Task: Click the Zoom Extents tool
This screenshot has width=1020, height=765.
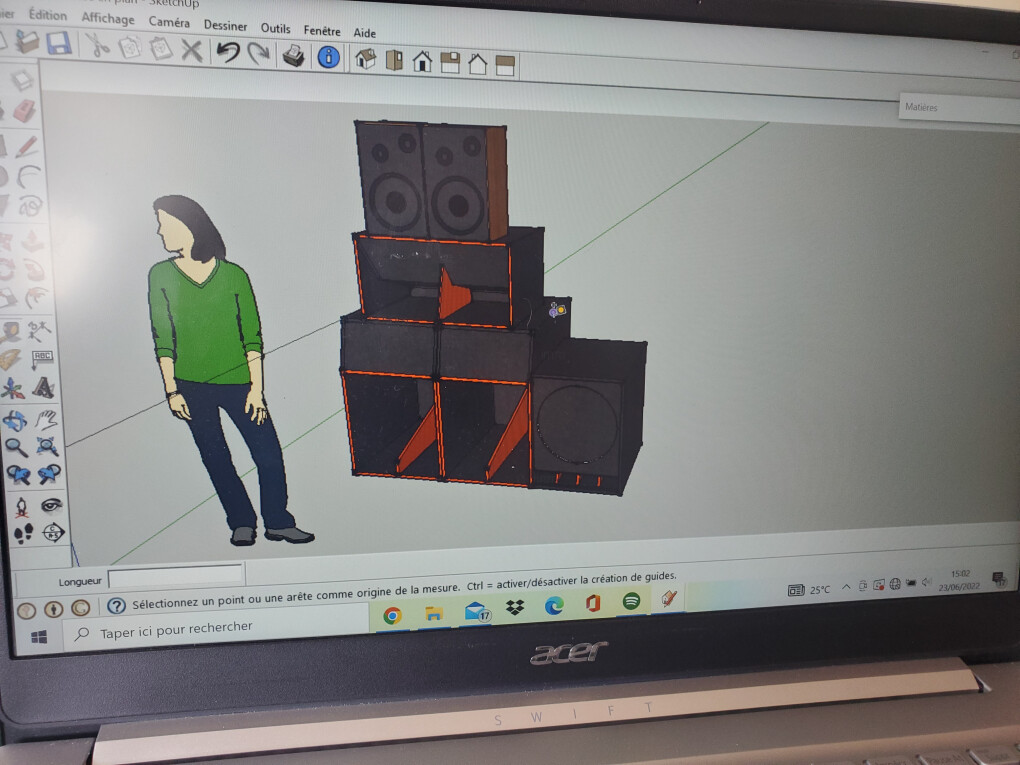Action: (47, 446)
